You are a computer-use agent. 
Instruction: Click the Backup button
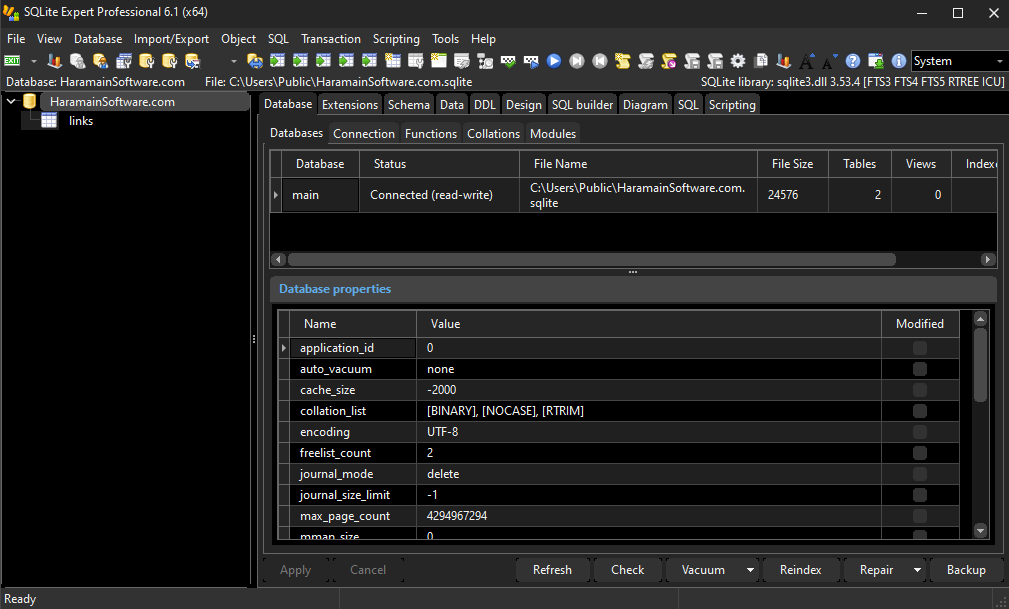pos(966,570)
